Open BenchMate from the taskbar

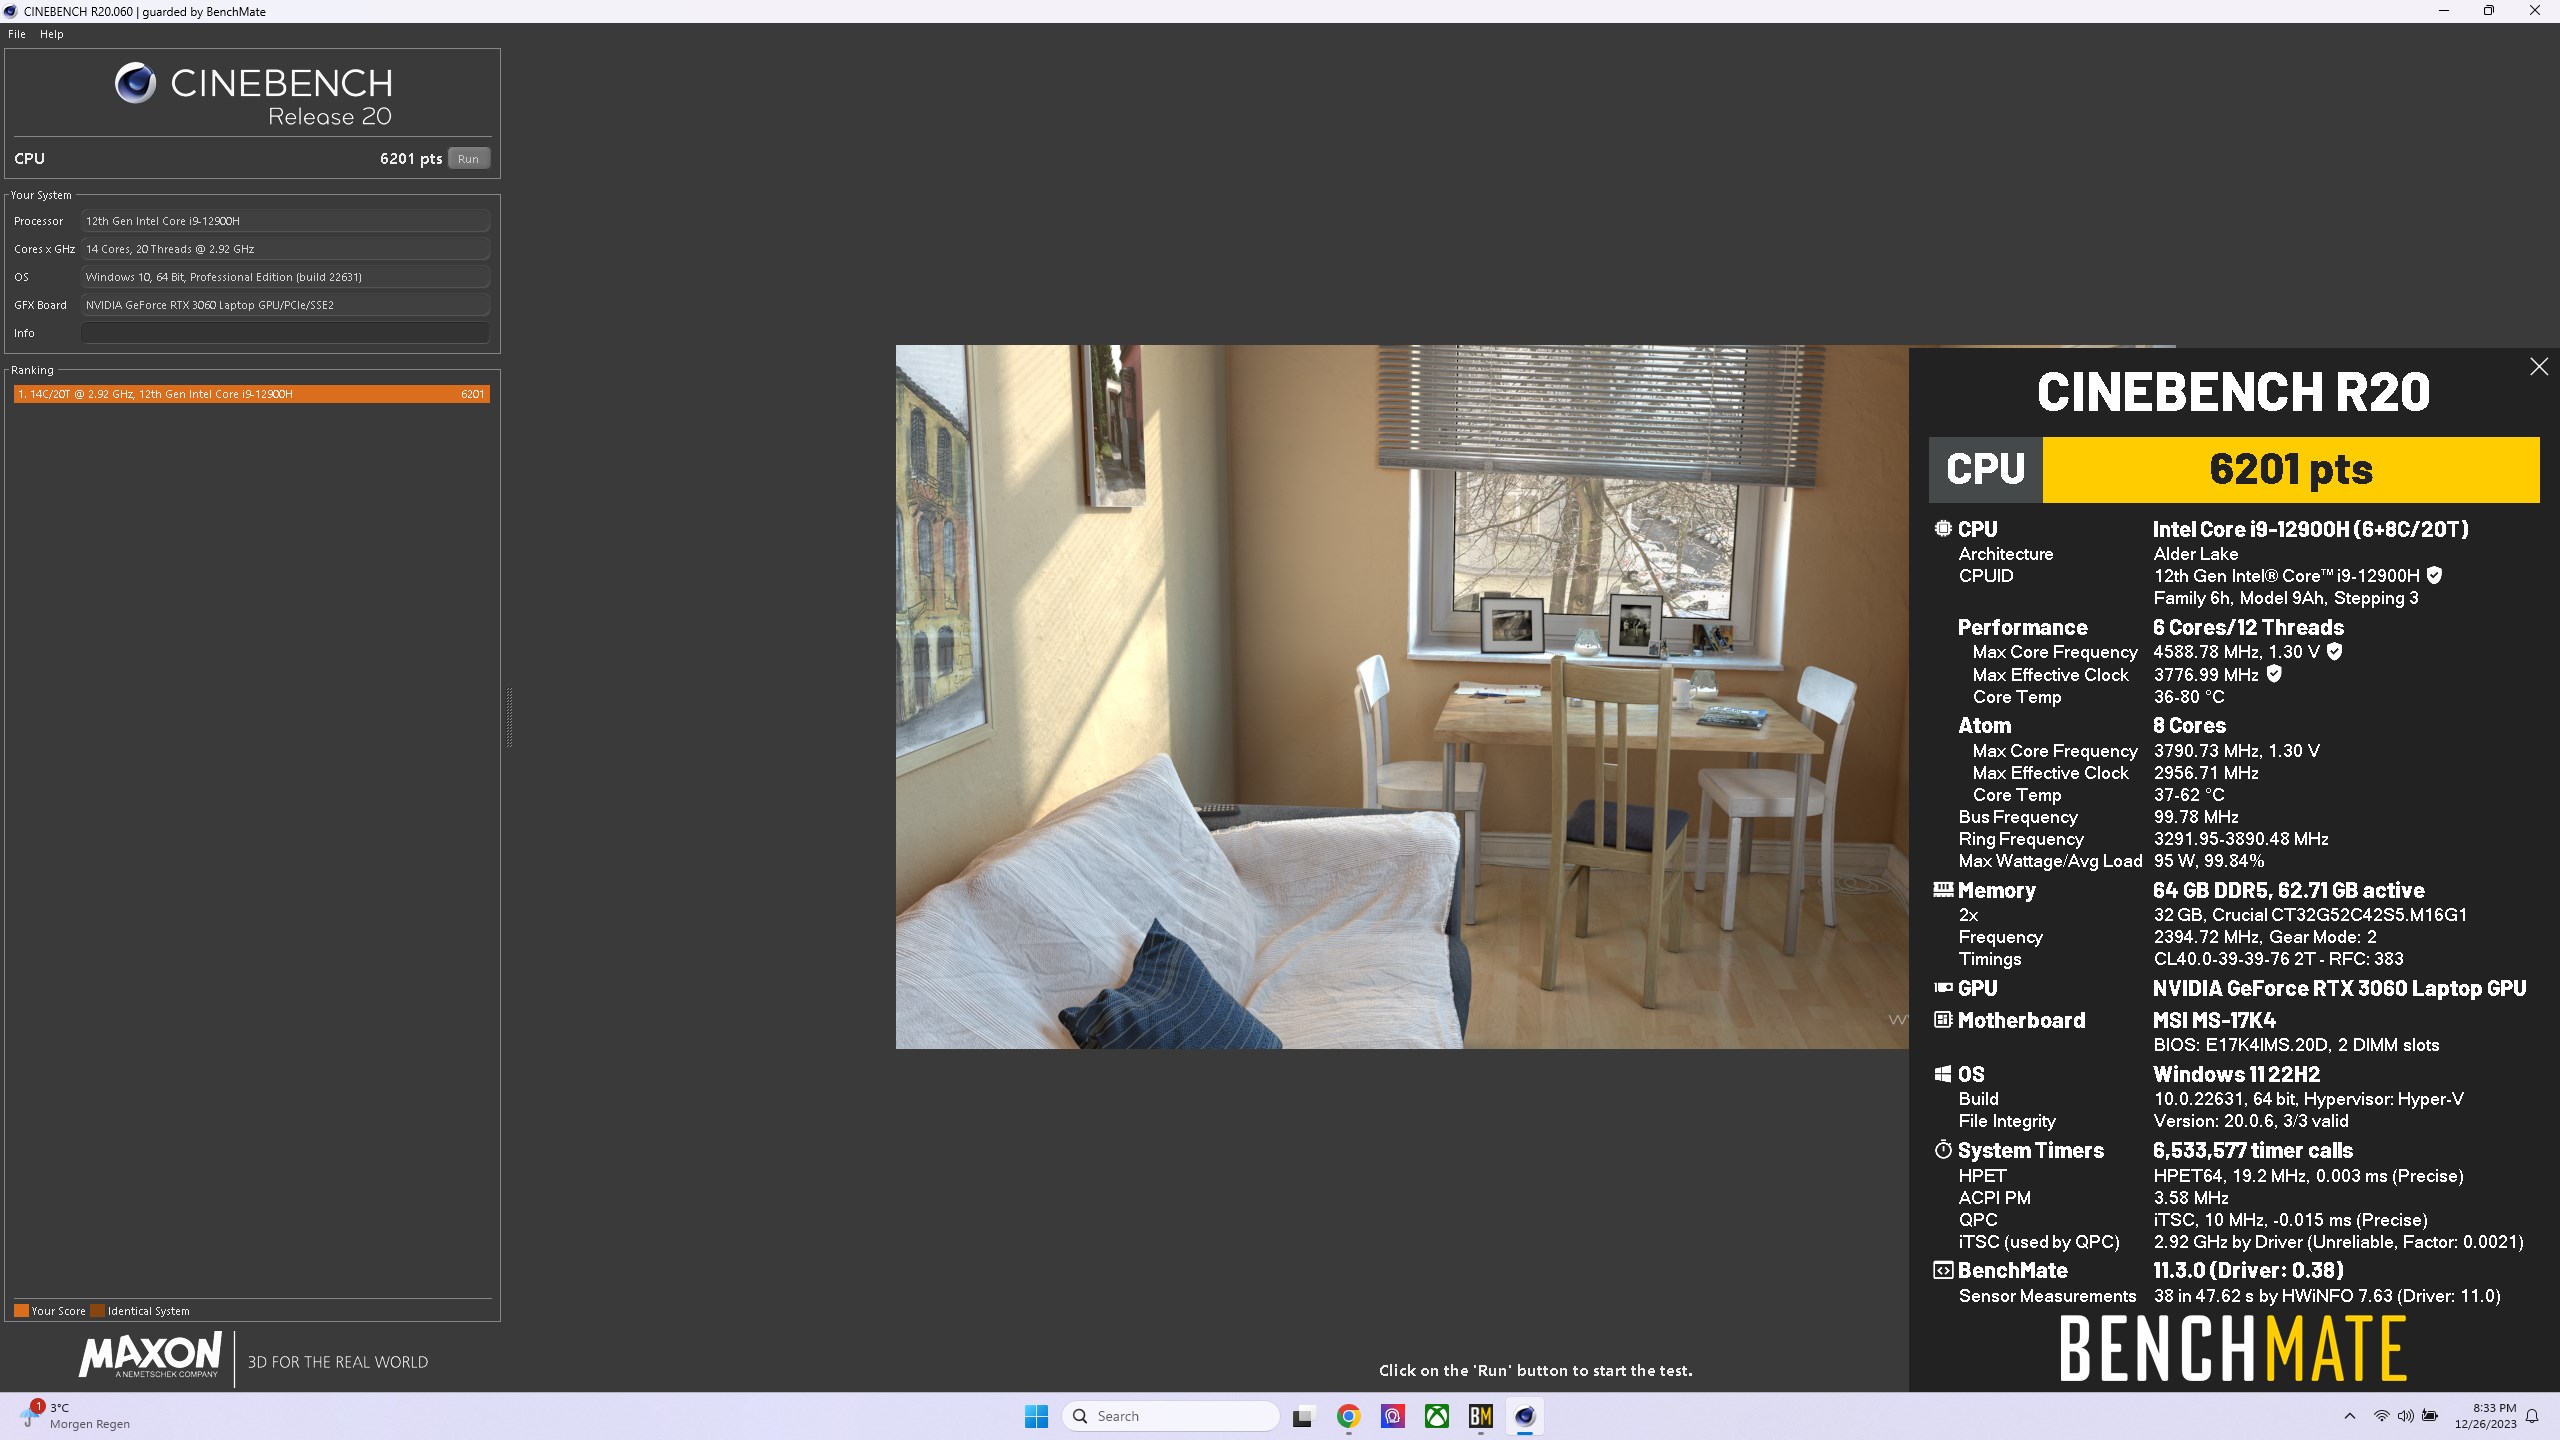pos(1481,1416)
